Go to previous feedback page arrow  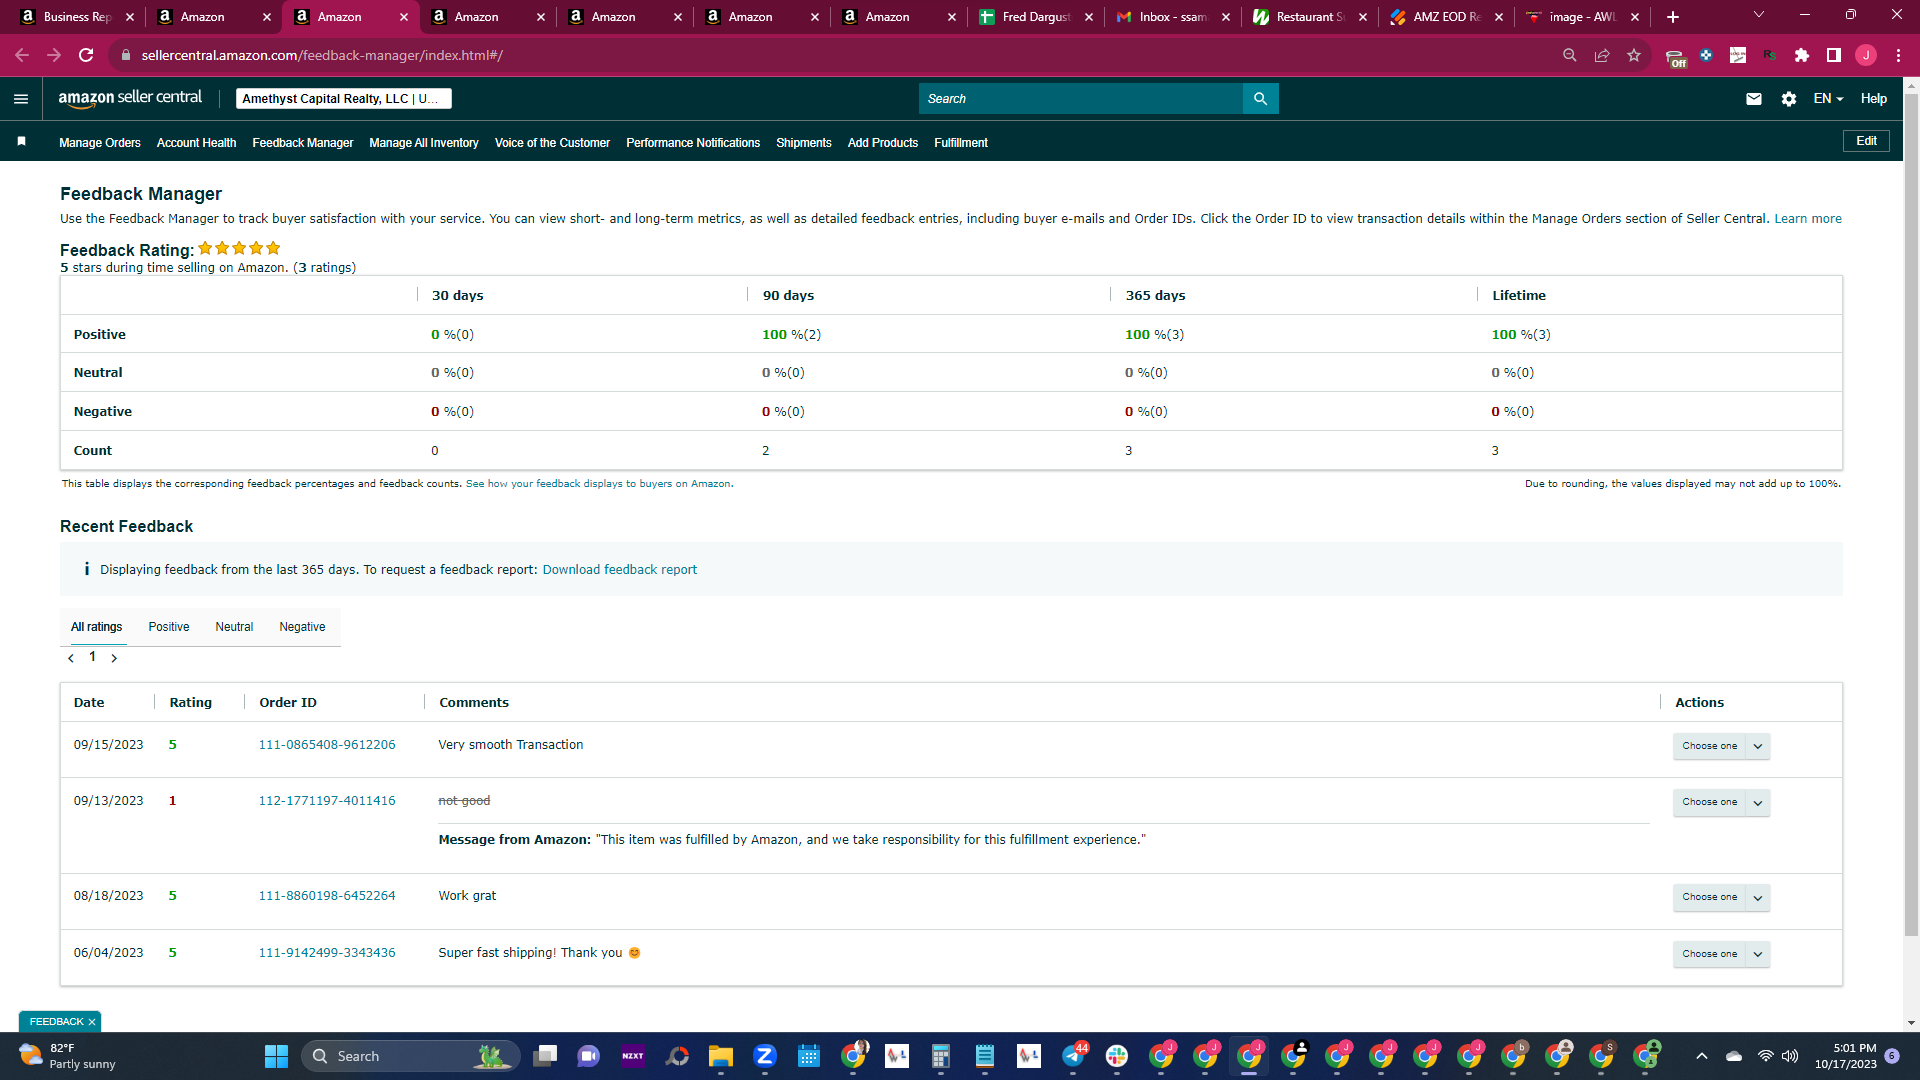click(x=71, y=658)
